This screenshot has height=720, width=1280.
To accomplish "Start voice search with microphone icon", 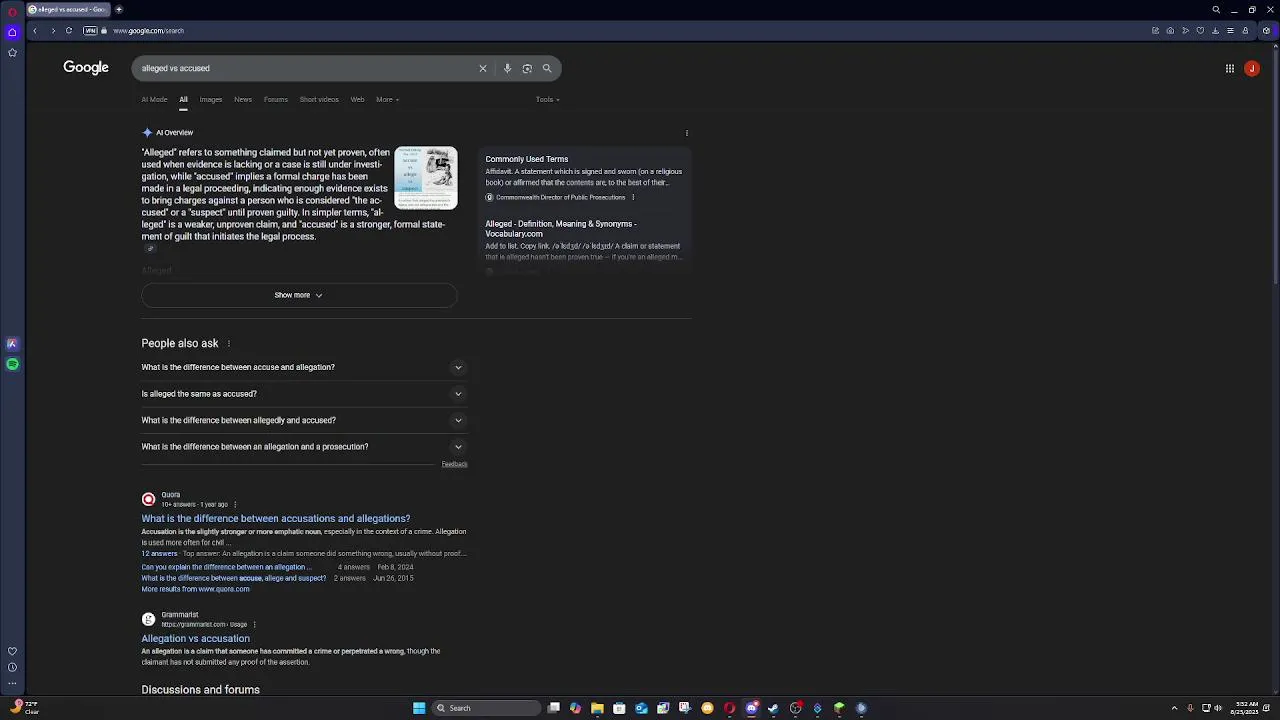I will 507,68.
